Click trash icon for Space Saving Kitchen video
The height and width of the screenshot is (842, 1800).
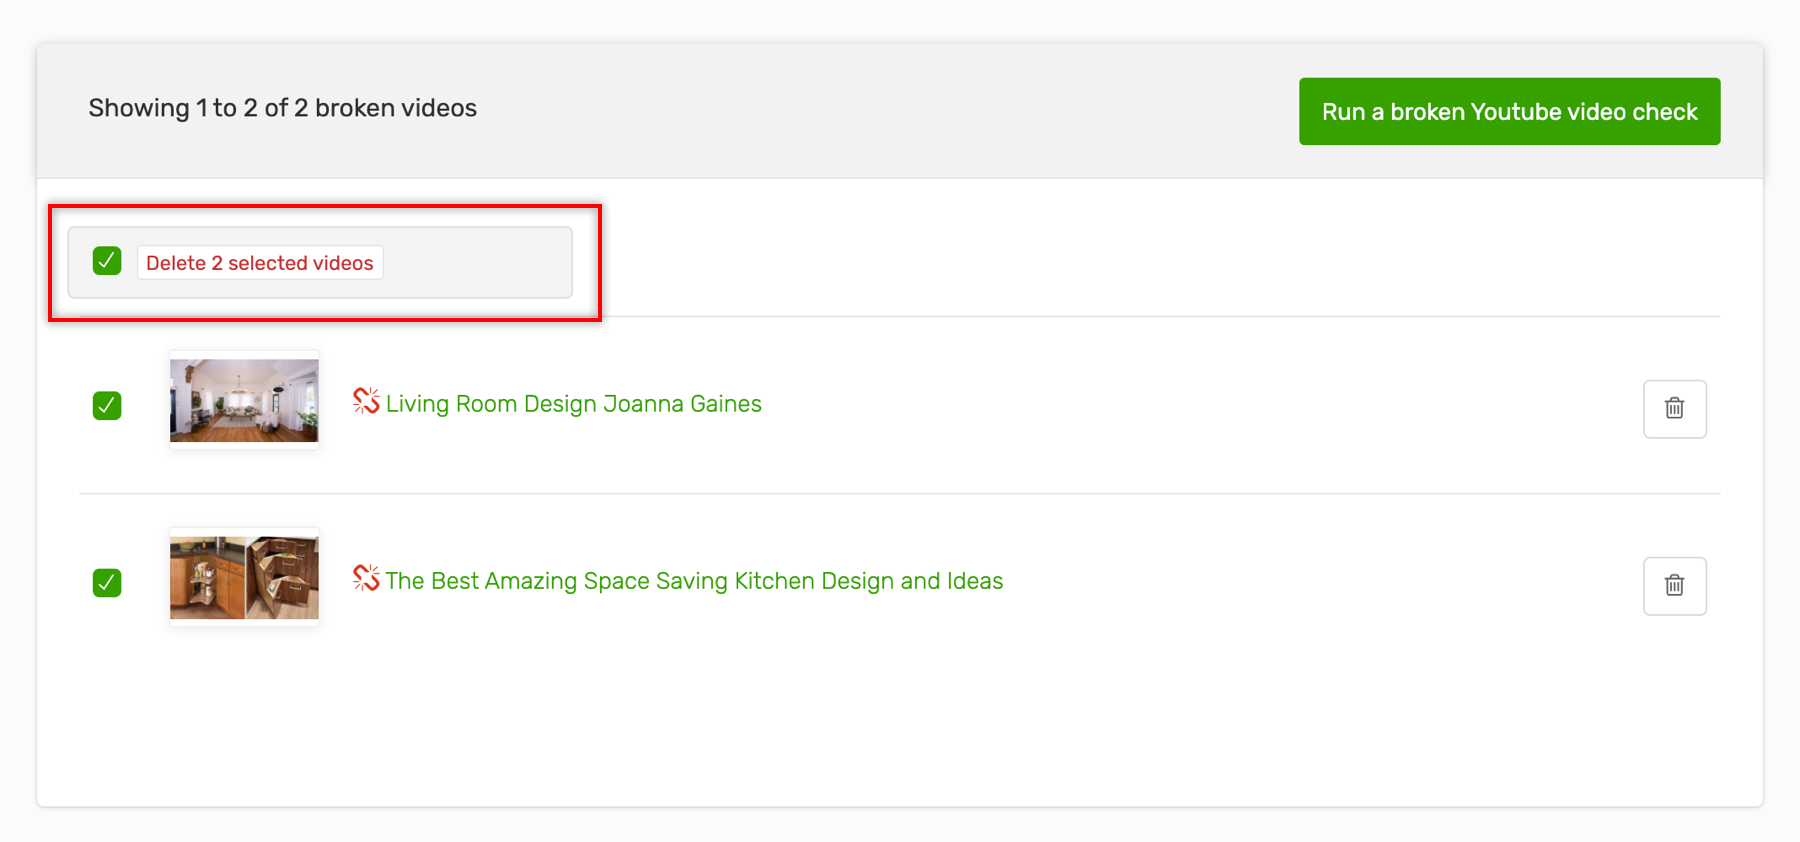(1674, 585)
